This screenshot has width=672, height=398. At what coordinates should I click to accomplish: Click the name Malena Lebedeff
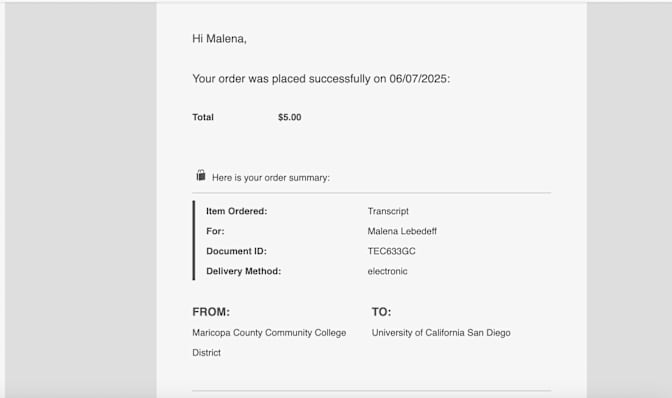(x=402, y=231)
